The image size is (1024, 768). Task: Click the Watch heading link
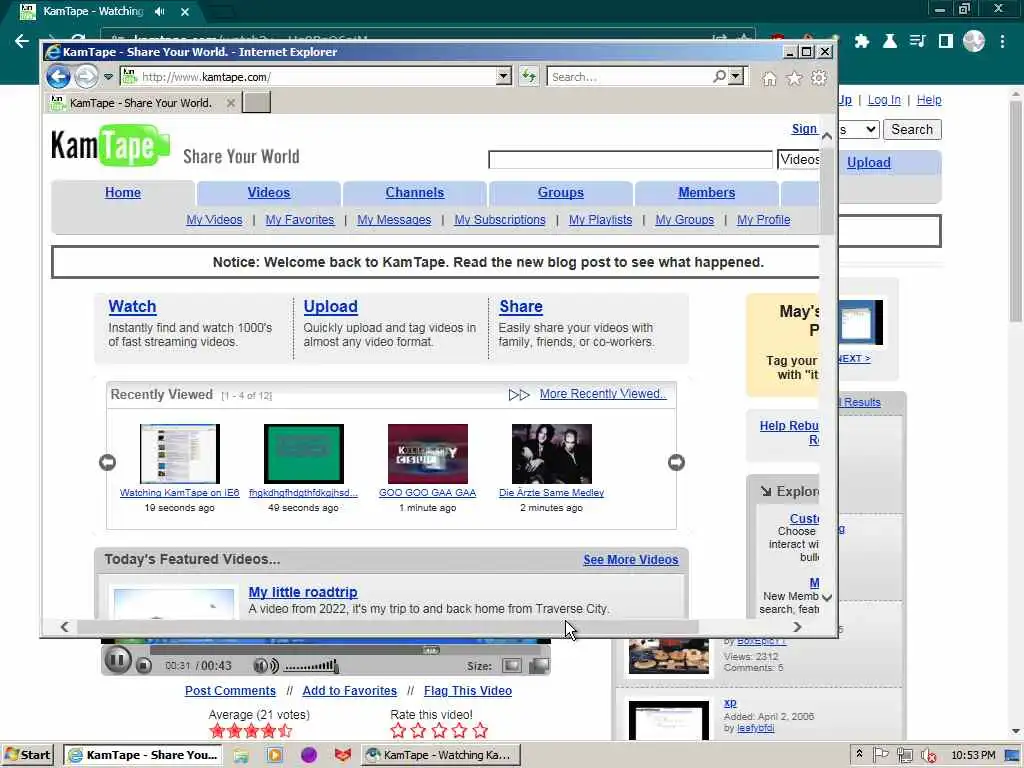coord(132,306)
